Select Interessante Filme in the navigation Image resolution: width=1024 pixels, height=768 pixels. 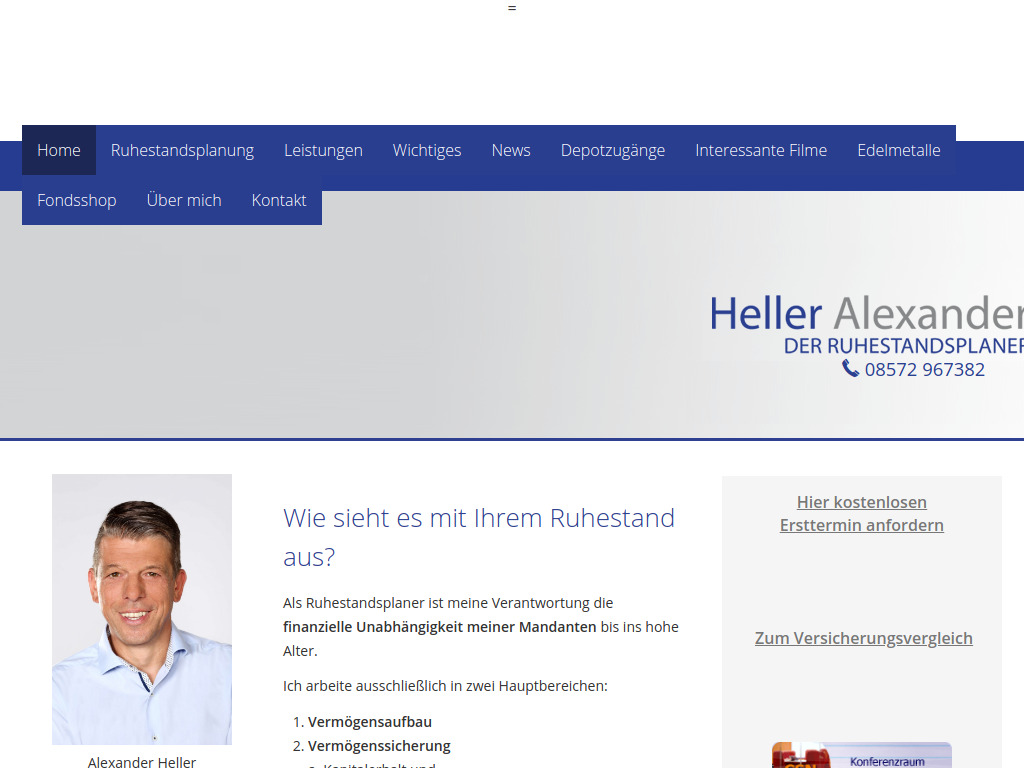pyautogui.click(x=761, y=150)
